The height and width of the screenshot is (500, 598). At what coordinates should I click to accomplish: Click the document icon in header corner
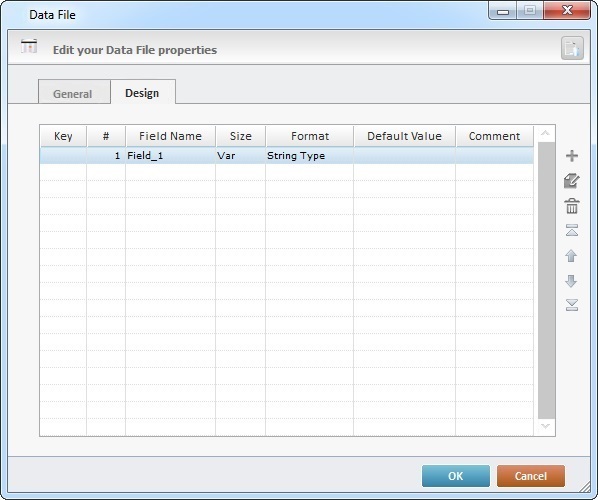coord(572,48)
